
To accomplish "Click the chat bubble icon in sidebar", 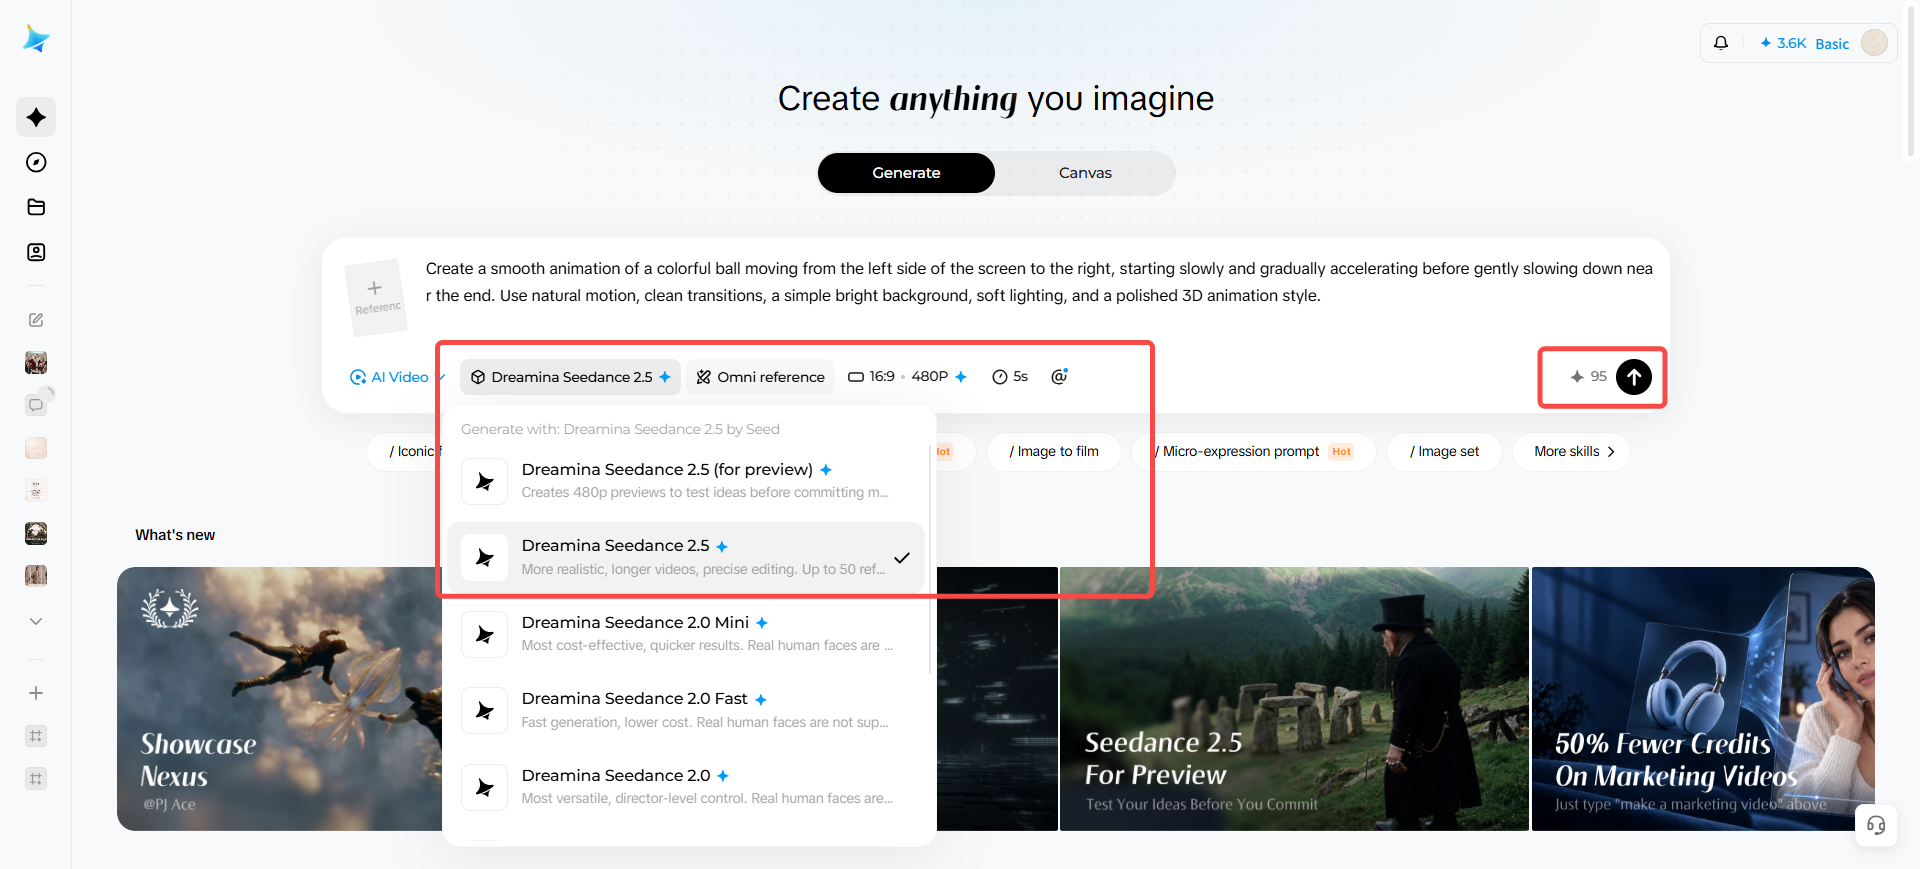I will click(x=36, y=405).
